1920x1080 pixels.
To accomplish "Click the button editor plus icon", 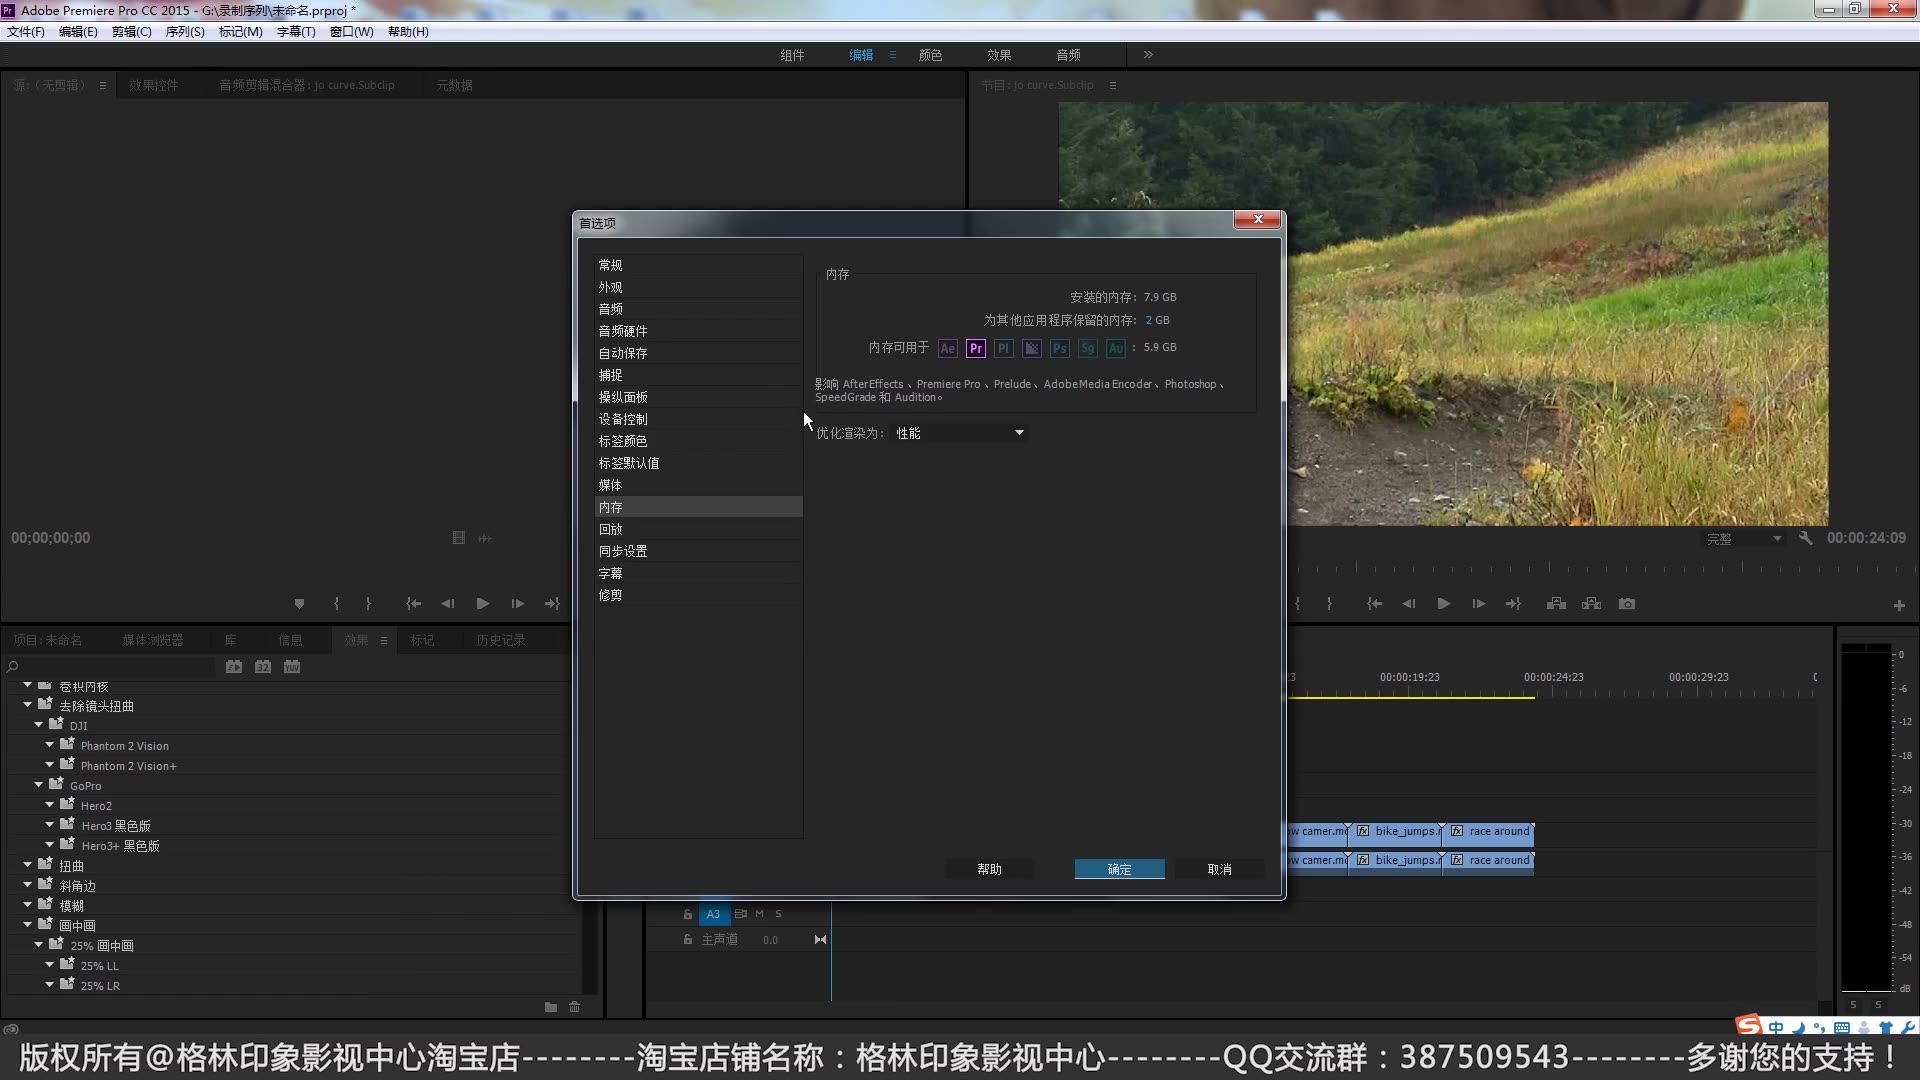I will (1898, 606).
